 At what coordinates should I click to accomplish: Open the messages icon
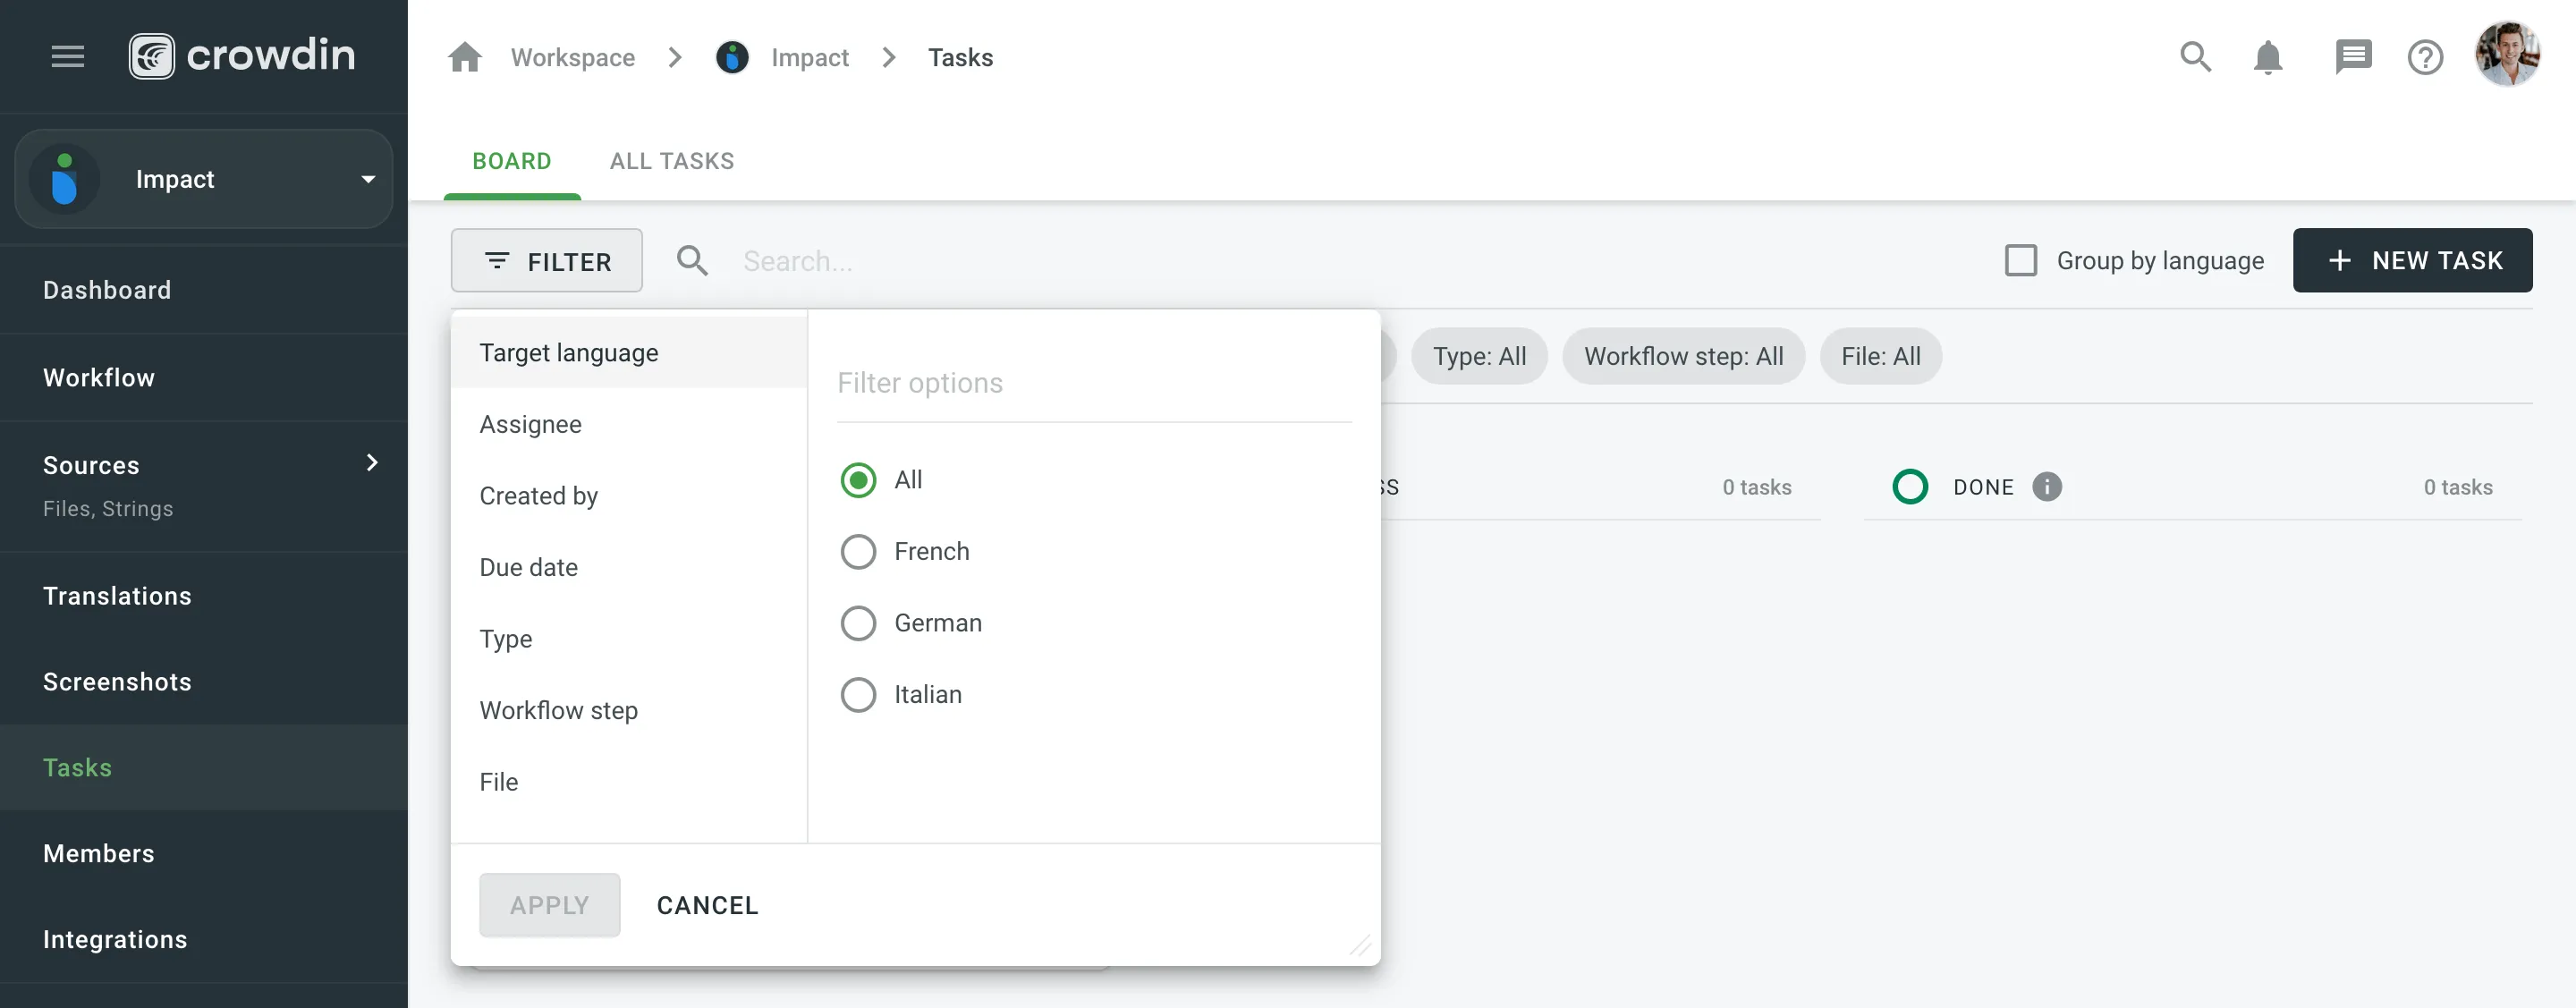click(2352, 57)
